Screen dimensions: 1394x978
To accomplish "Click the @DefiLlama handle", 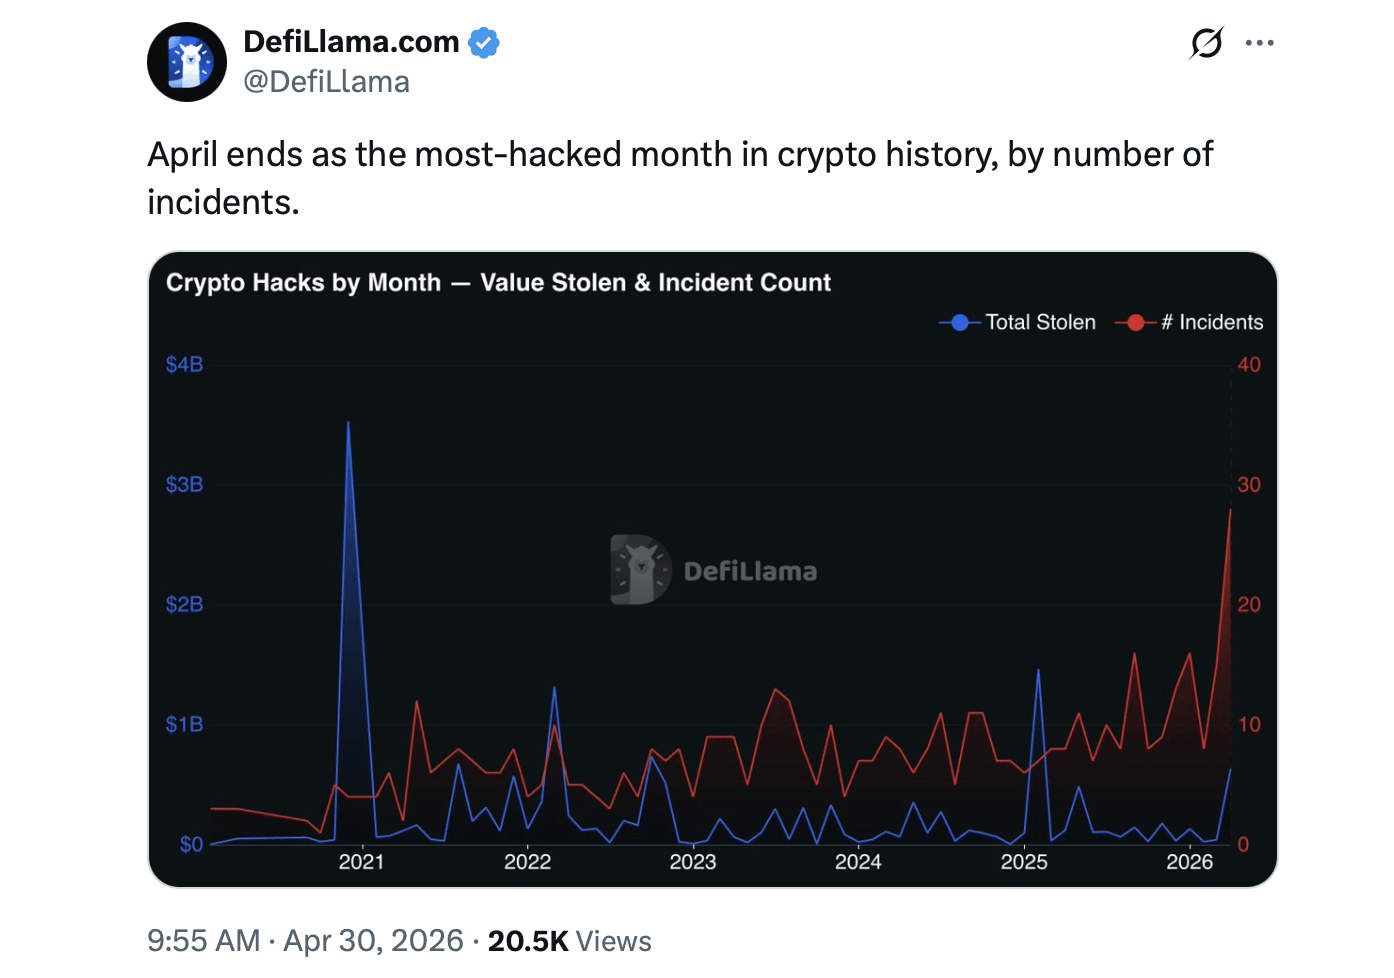I will 327,81.
